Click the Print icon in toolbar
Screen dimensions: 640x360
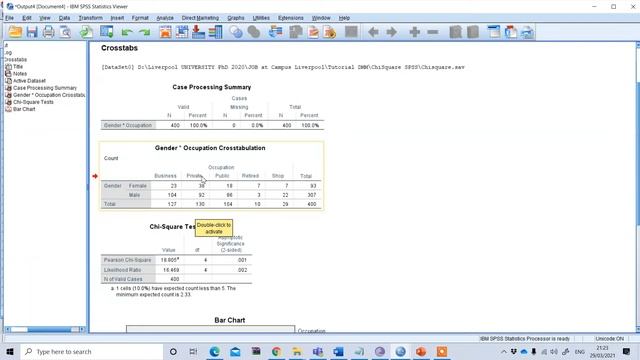(49, 32)
